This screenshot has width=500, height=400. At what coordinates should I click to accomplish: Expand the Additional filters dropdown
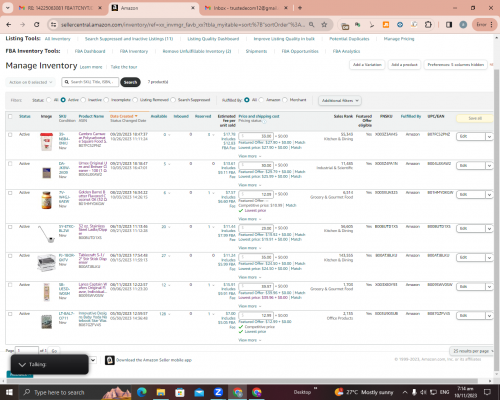coord(340,100)
